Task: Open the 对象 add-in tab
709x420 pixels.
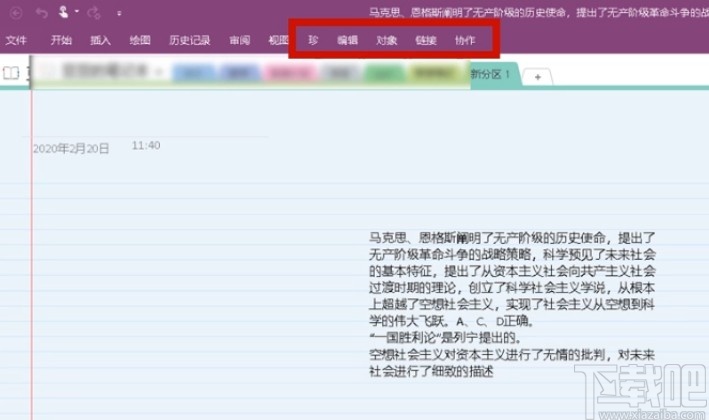Action: [x=387, y=40]
